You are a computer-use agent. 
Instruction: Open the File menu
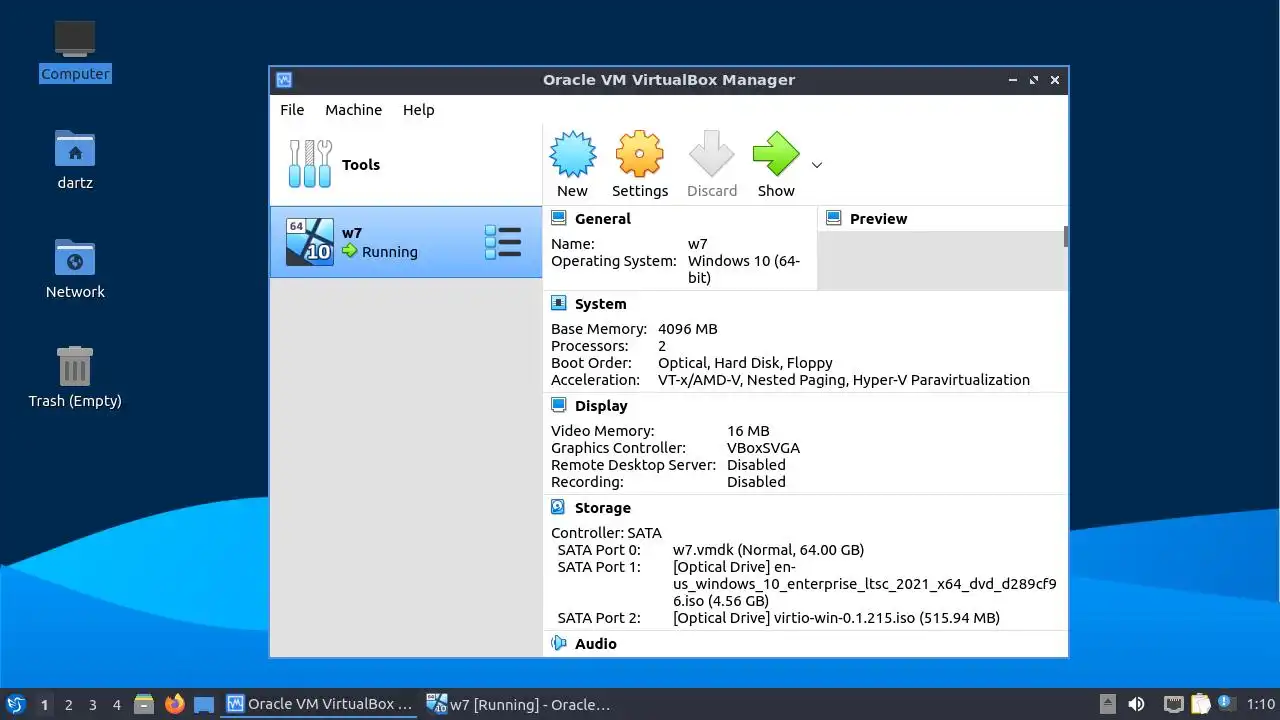pyautogui.click(x=292, y=110)
